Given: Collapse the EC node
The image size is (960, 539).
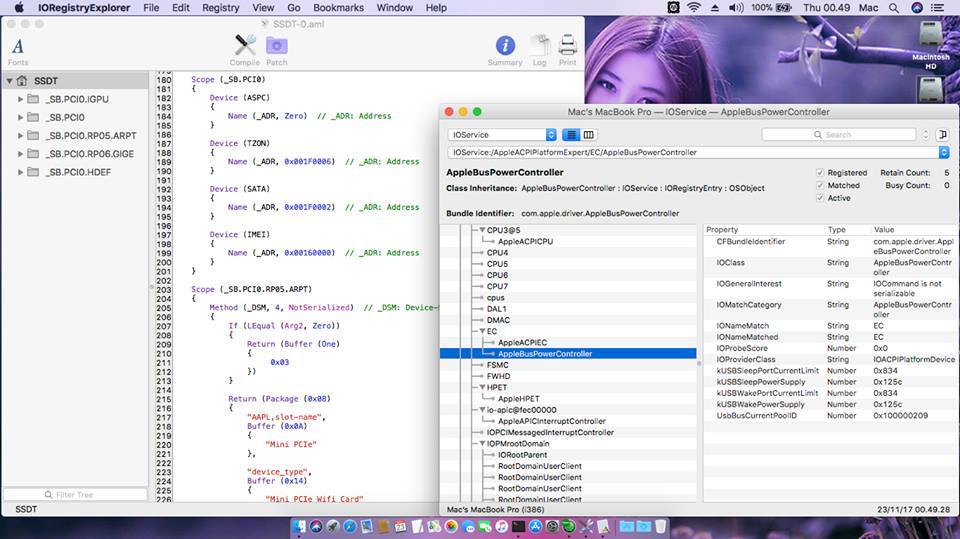Looking at the screenshot, I should coord(482,331).
